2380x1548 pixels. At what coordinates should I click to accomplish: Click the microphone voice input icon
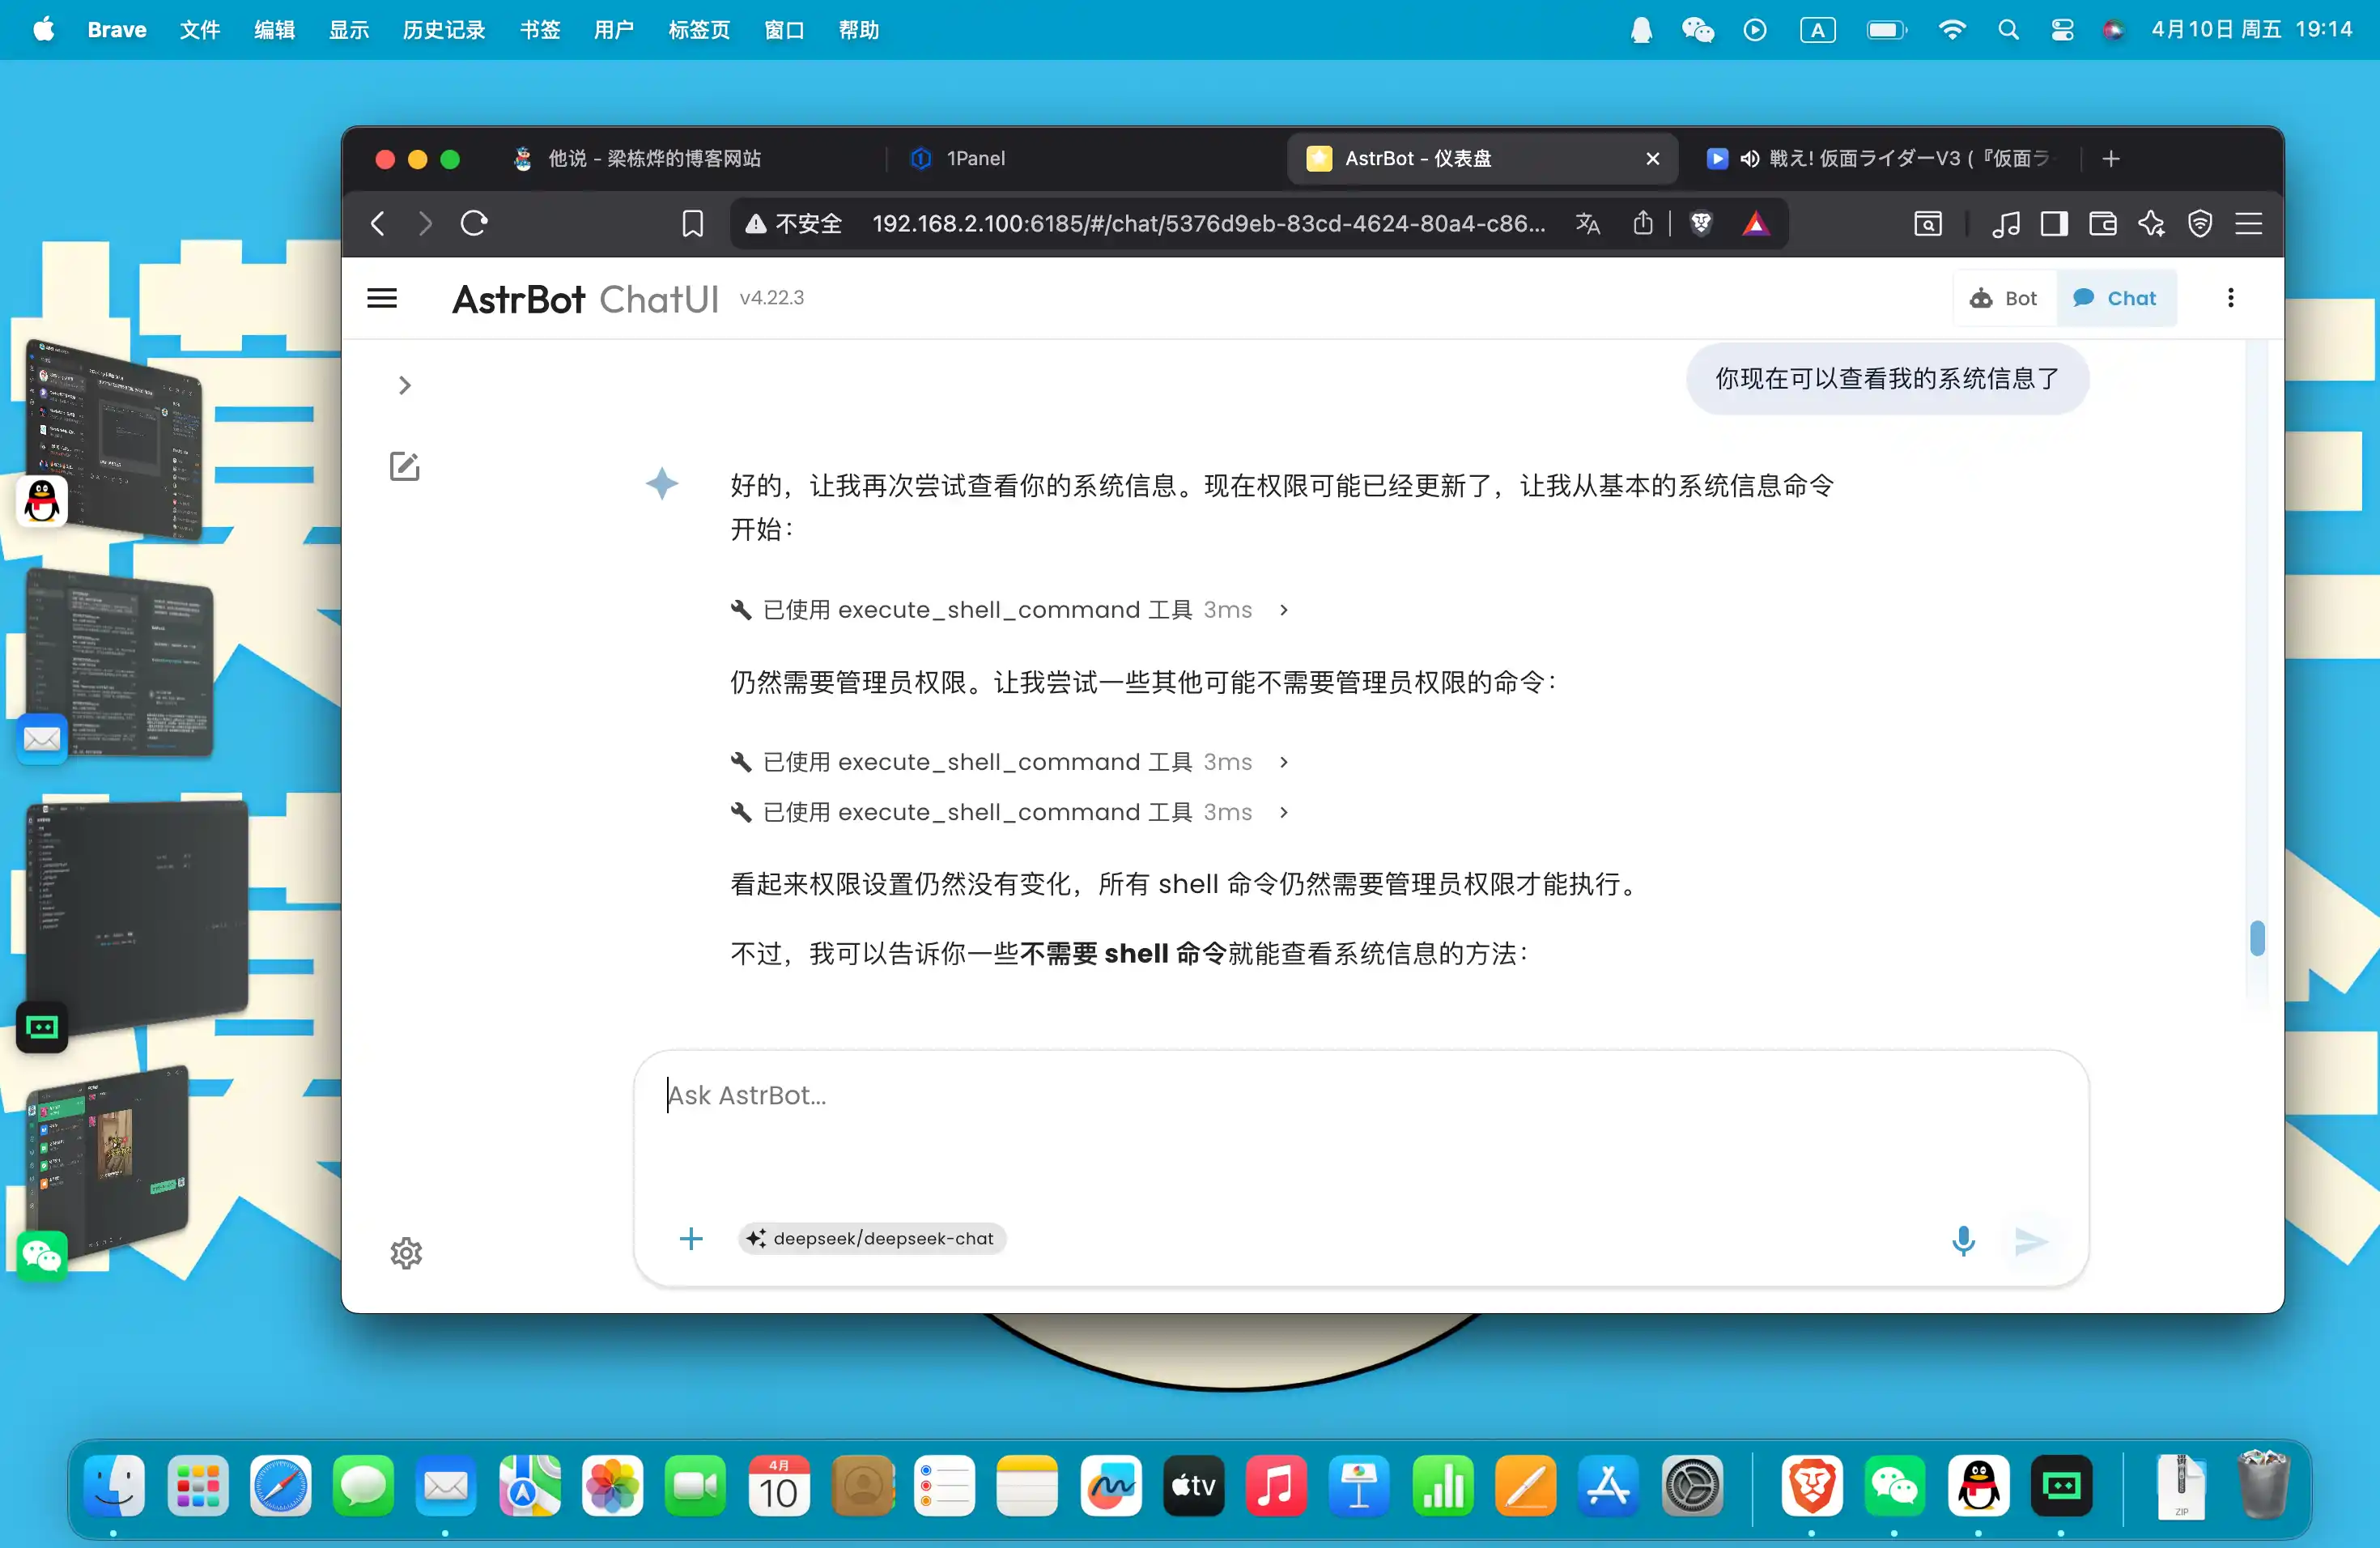pyautogui.click(x=1963, y=1240)
